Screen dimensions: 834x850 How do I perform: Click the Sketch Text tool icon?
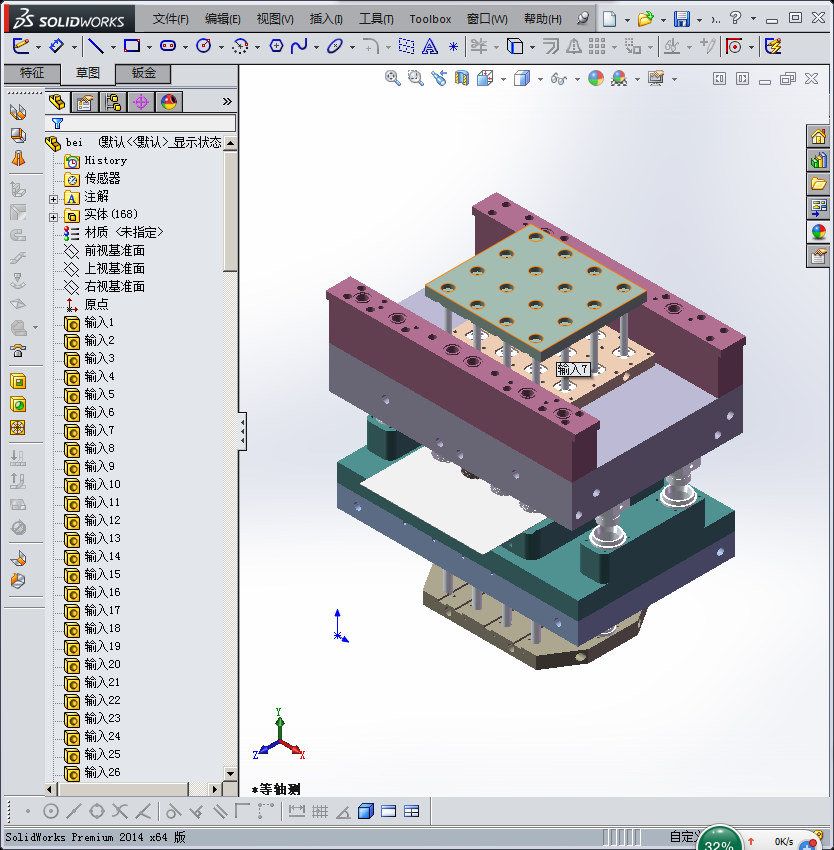430,46
